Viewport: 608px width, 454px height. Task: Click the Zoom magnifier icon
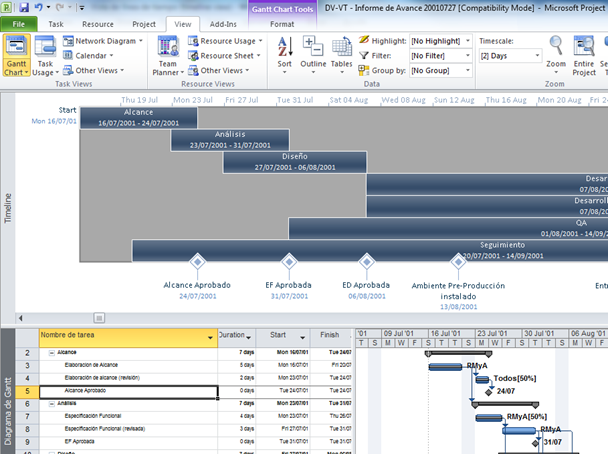point(556,45)
